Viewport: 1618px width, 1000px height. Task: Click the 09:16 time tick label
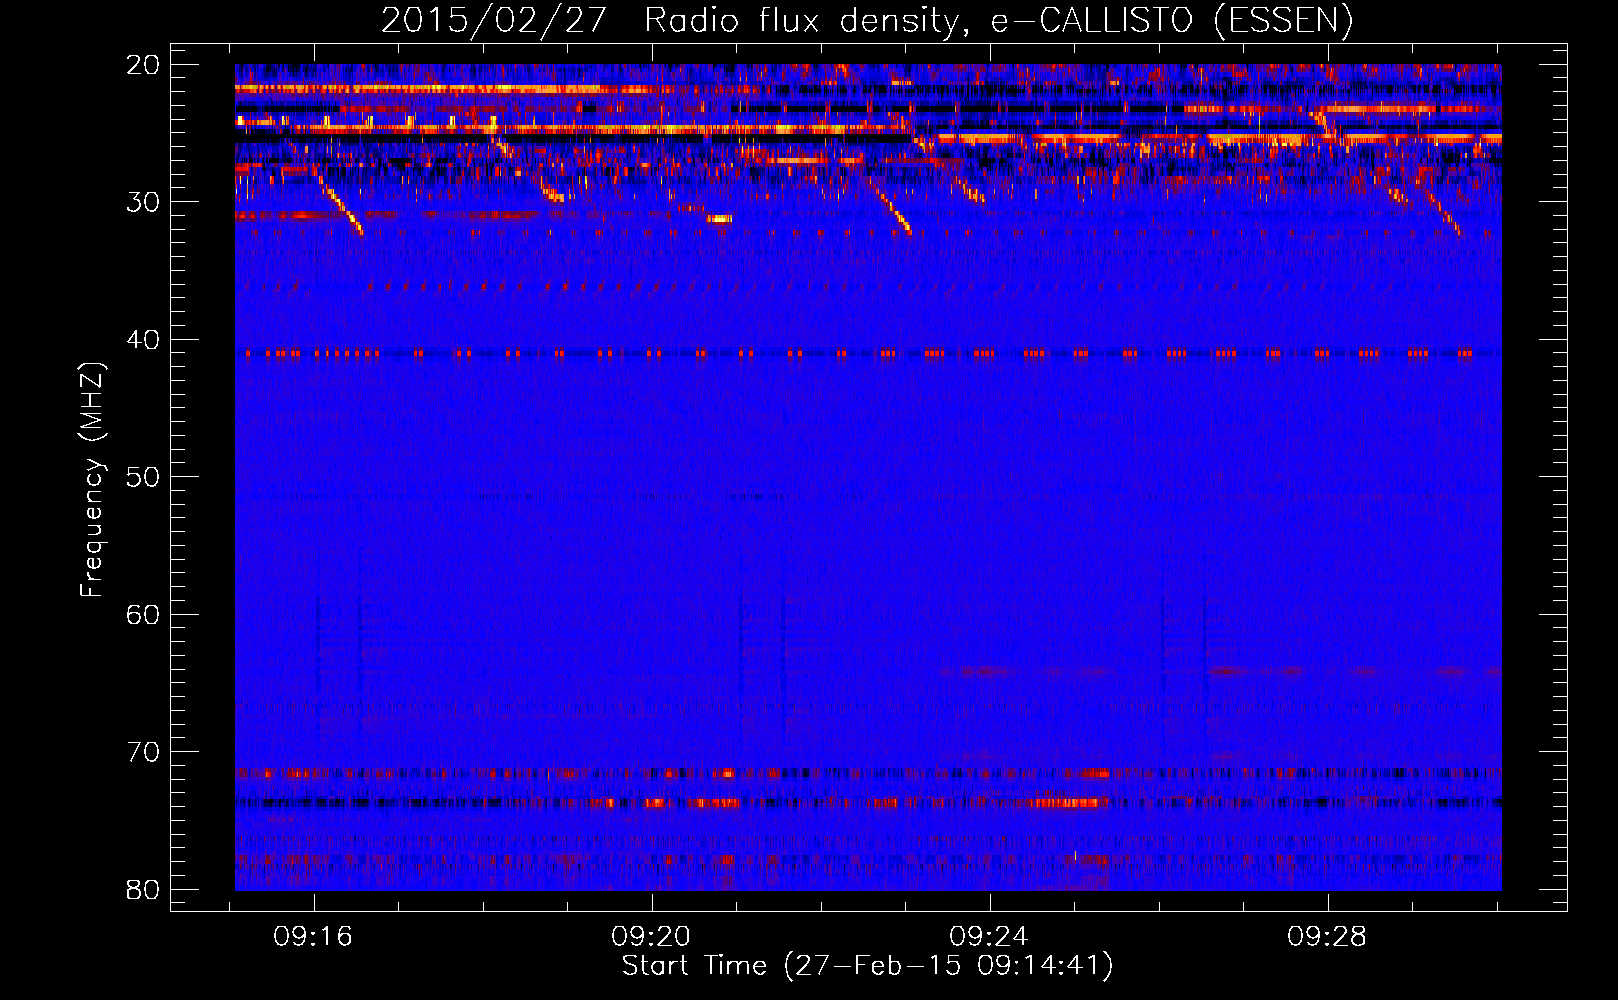314,937
